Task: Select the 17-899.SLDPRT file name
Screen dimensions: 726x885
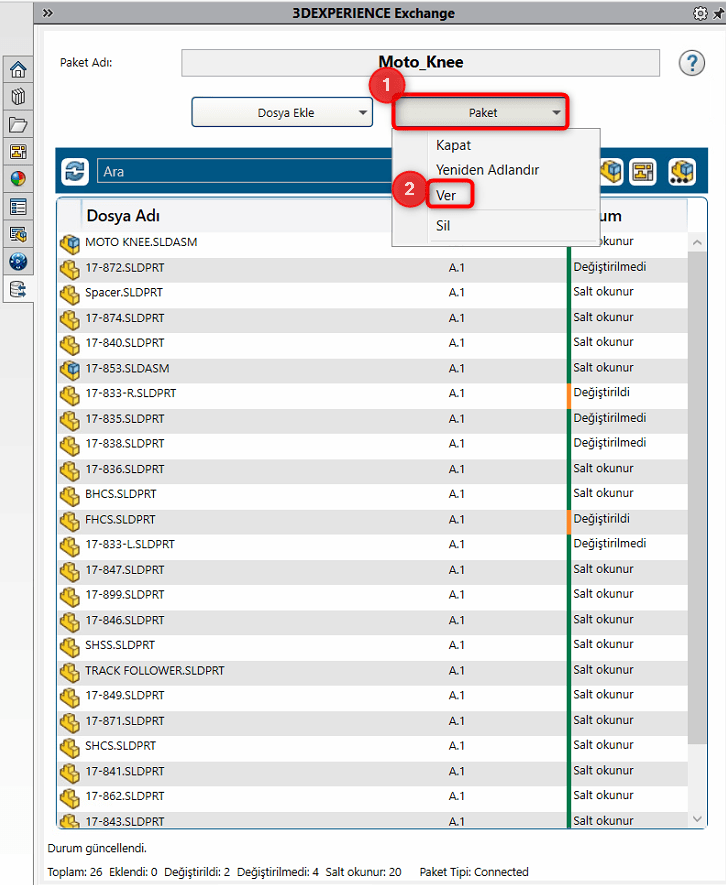Action: 125,595
